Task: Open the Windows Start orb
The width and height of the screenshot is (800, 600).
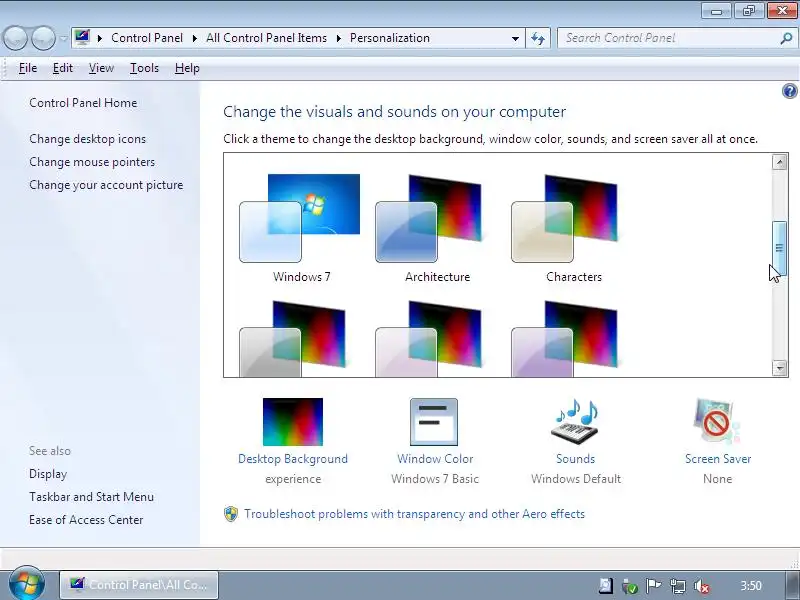Action: point(27,583)
